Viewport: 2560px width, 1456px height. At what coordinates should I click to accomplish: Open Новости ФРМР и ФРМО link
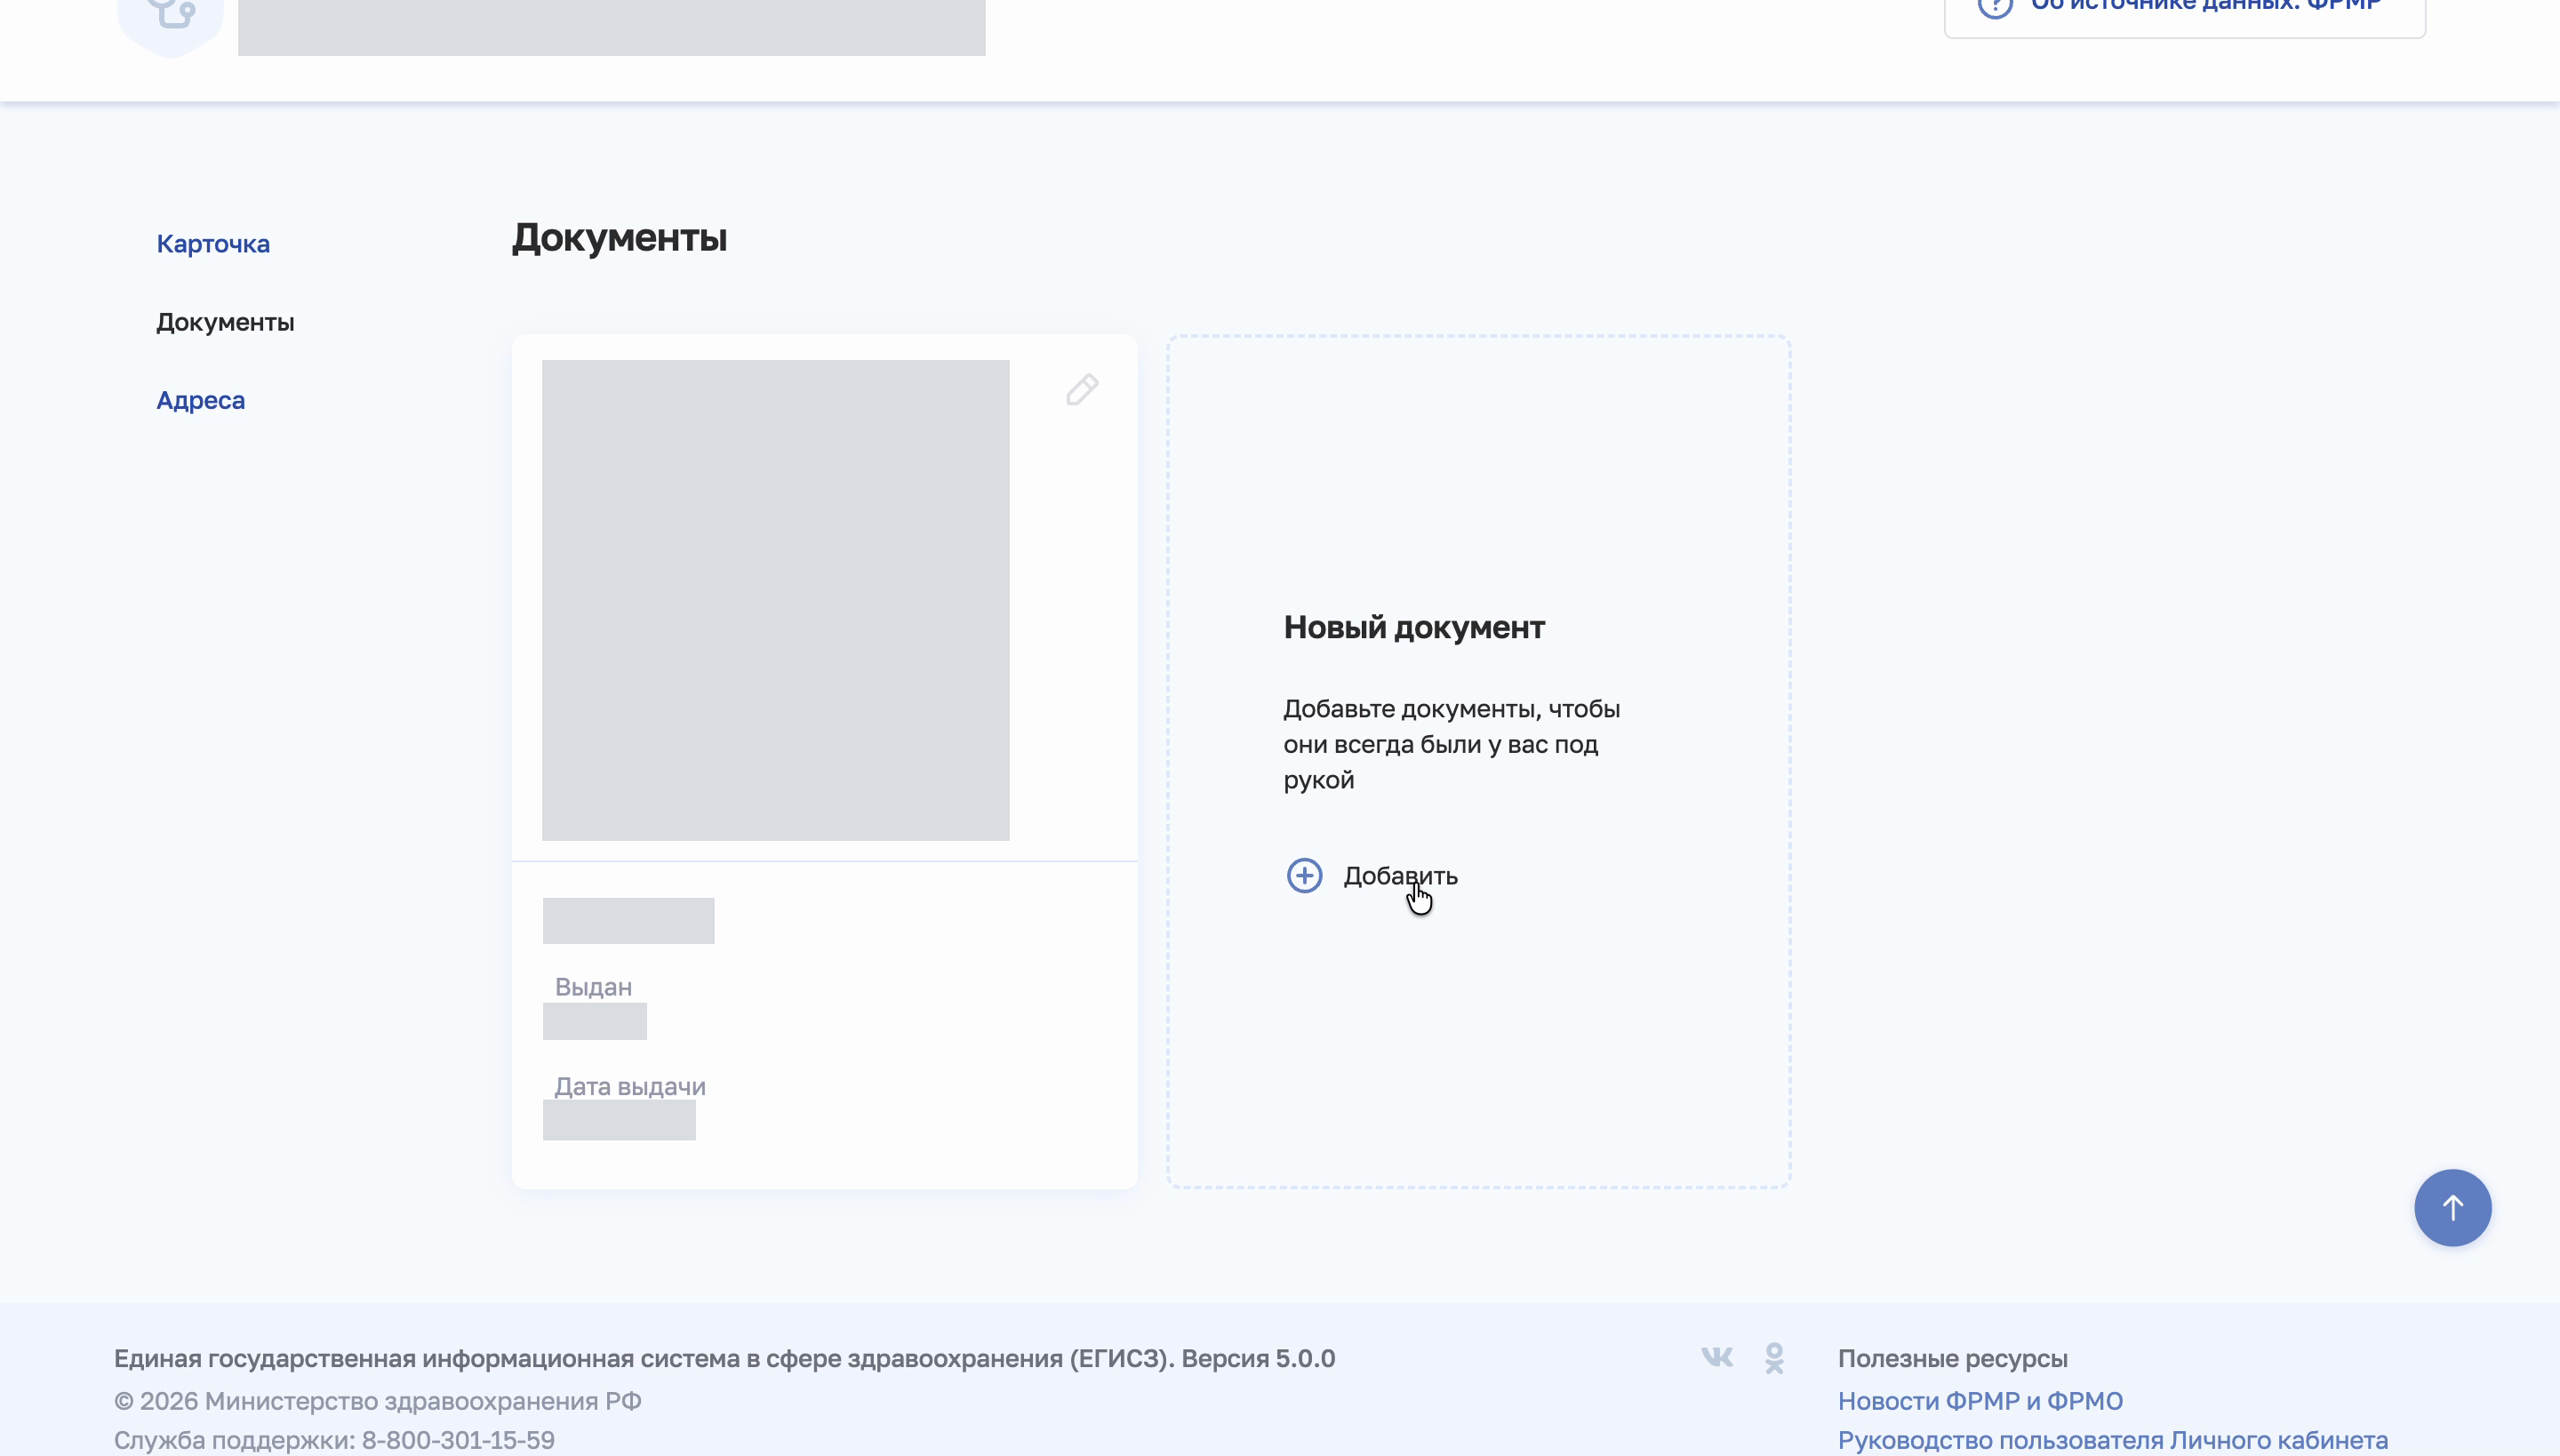1980,1401
